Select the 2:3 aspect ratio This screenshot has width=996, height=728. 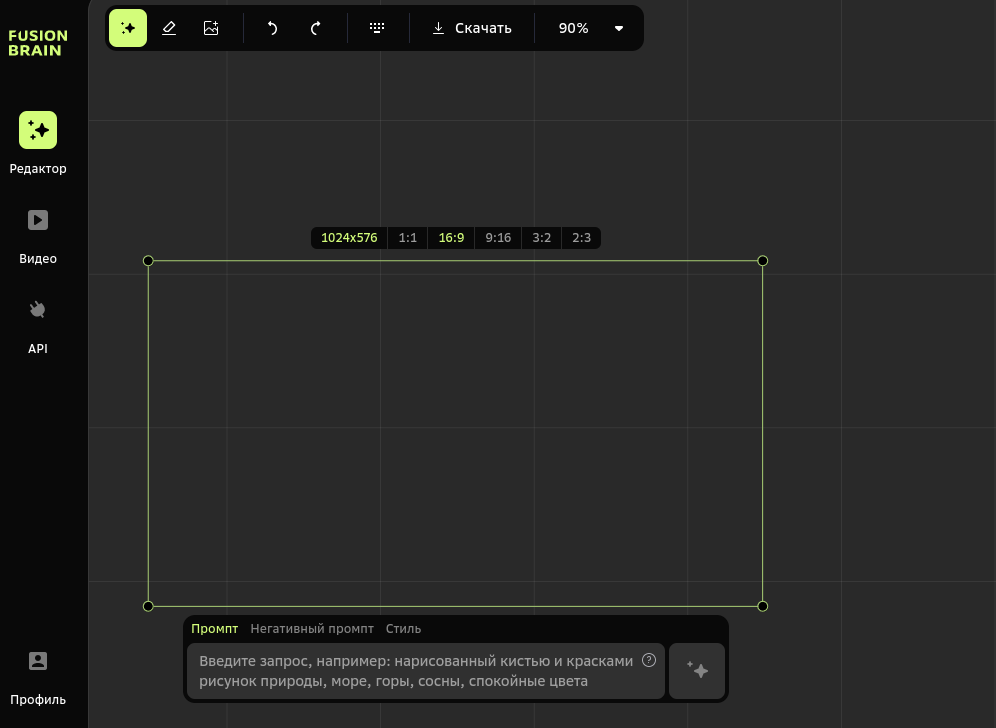[581, 238]
